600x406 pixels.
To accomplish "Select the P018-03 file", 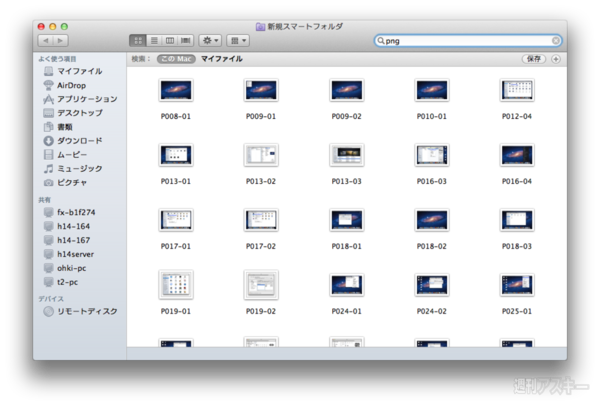I will (x=517, y=220).
